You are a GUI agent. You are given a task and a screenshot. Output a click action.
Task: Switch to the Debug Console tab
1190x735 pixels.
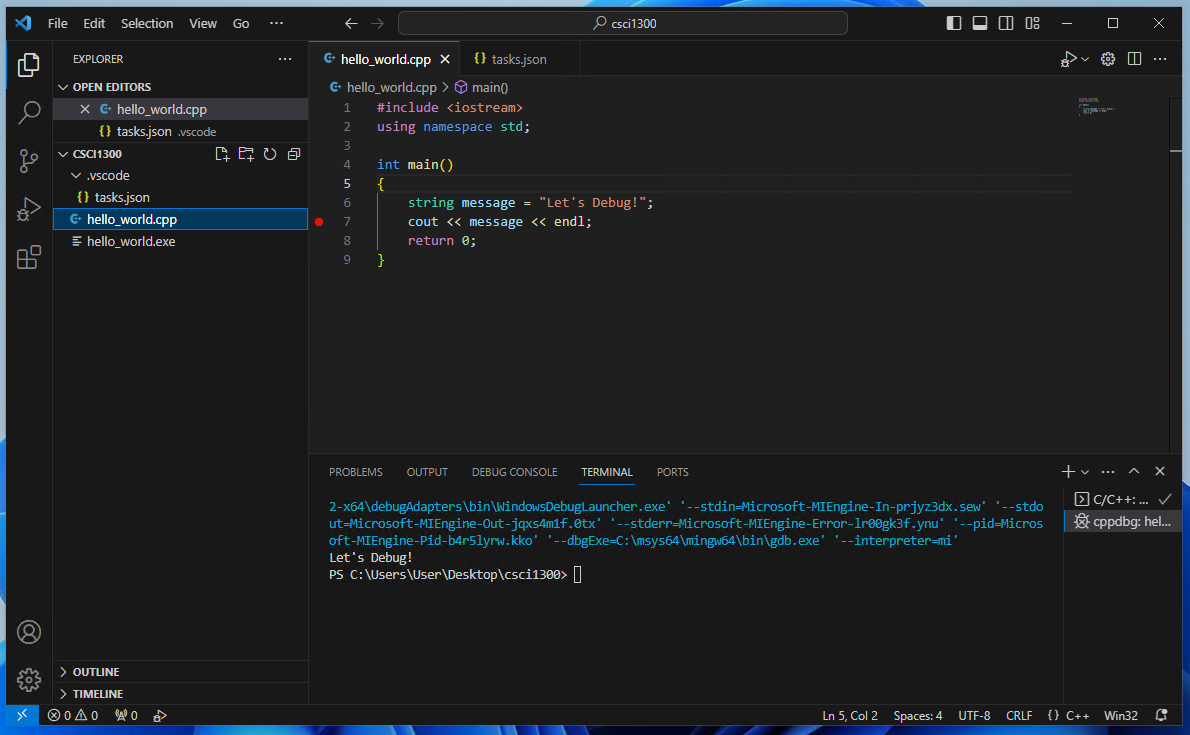pos(515,472)
